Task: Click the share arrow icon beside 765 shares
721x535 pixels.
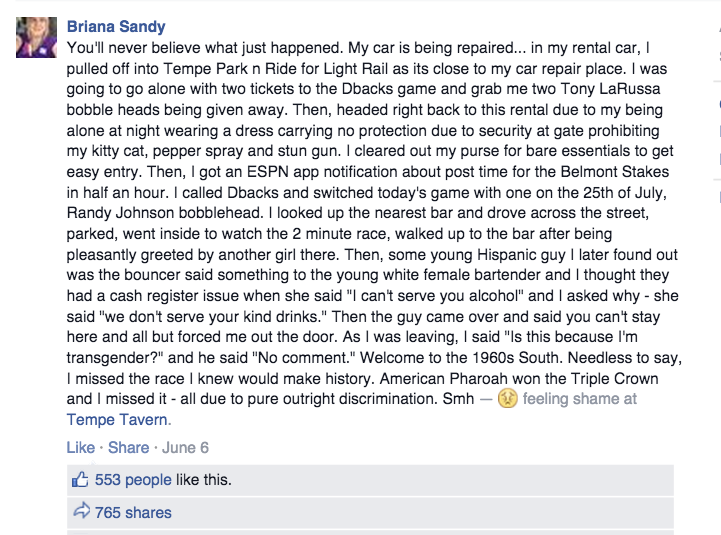Action: pos(82,512)
